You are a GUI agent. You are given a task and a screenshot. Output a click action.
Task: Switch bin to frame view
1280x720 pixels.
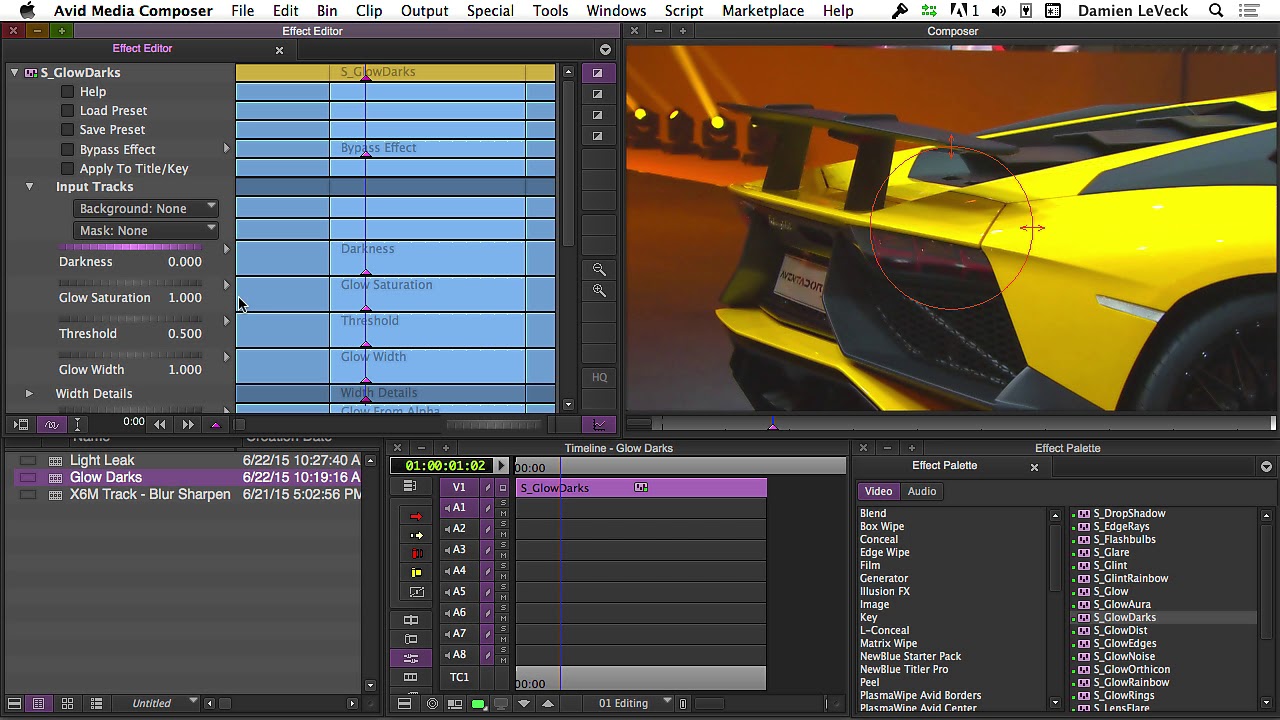click(67, 704)
